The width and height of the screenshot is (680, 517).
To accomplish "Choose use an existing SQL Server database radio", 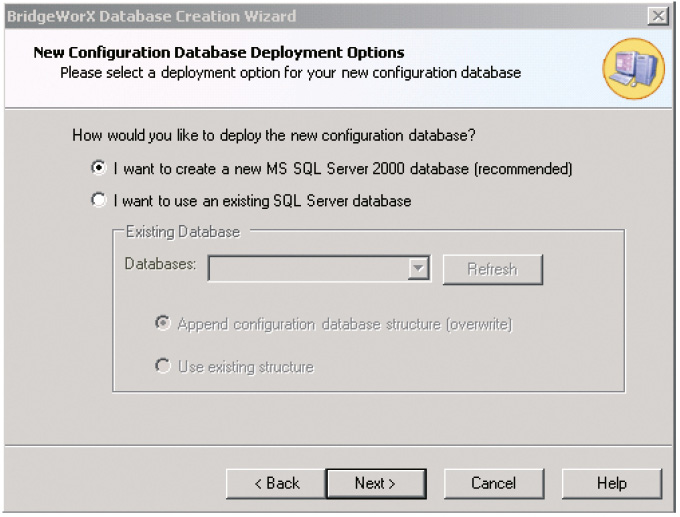I will click(98, 200).
